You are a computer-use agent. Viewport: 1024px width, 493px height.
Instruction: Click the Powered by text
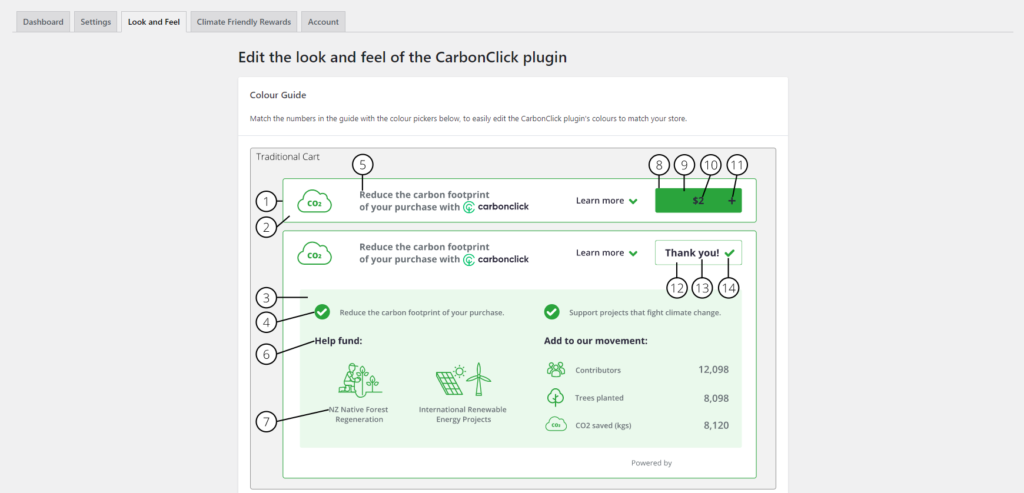[x=651, y=463]
